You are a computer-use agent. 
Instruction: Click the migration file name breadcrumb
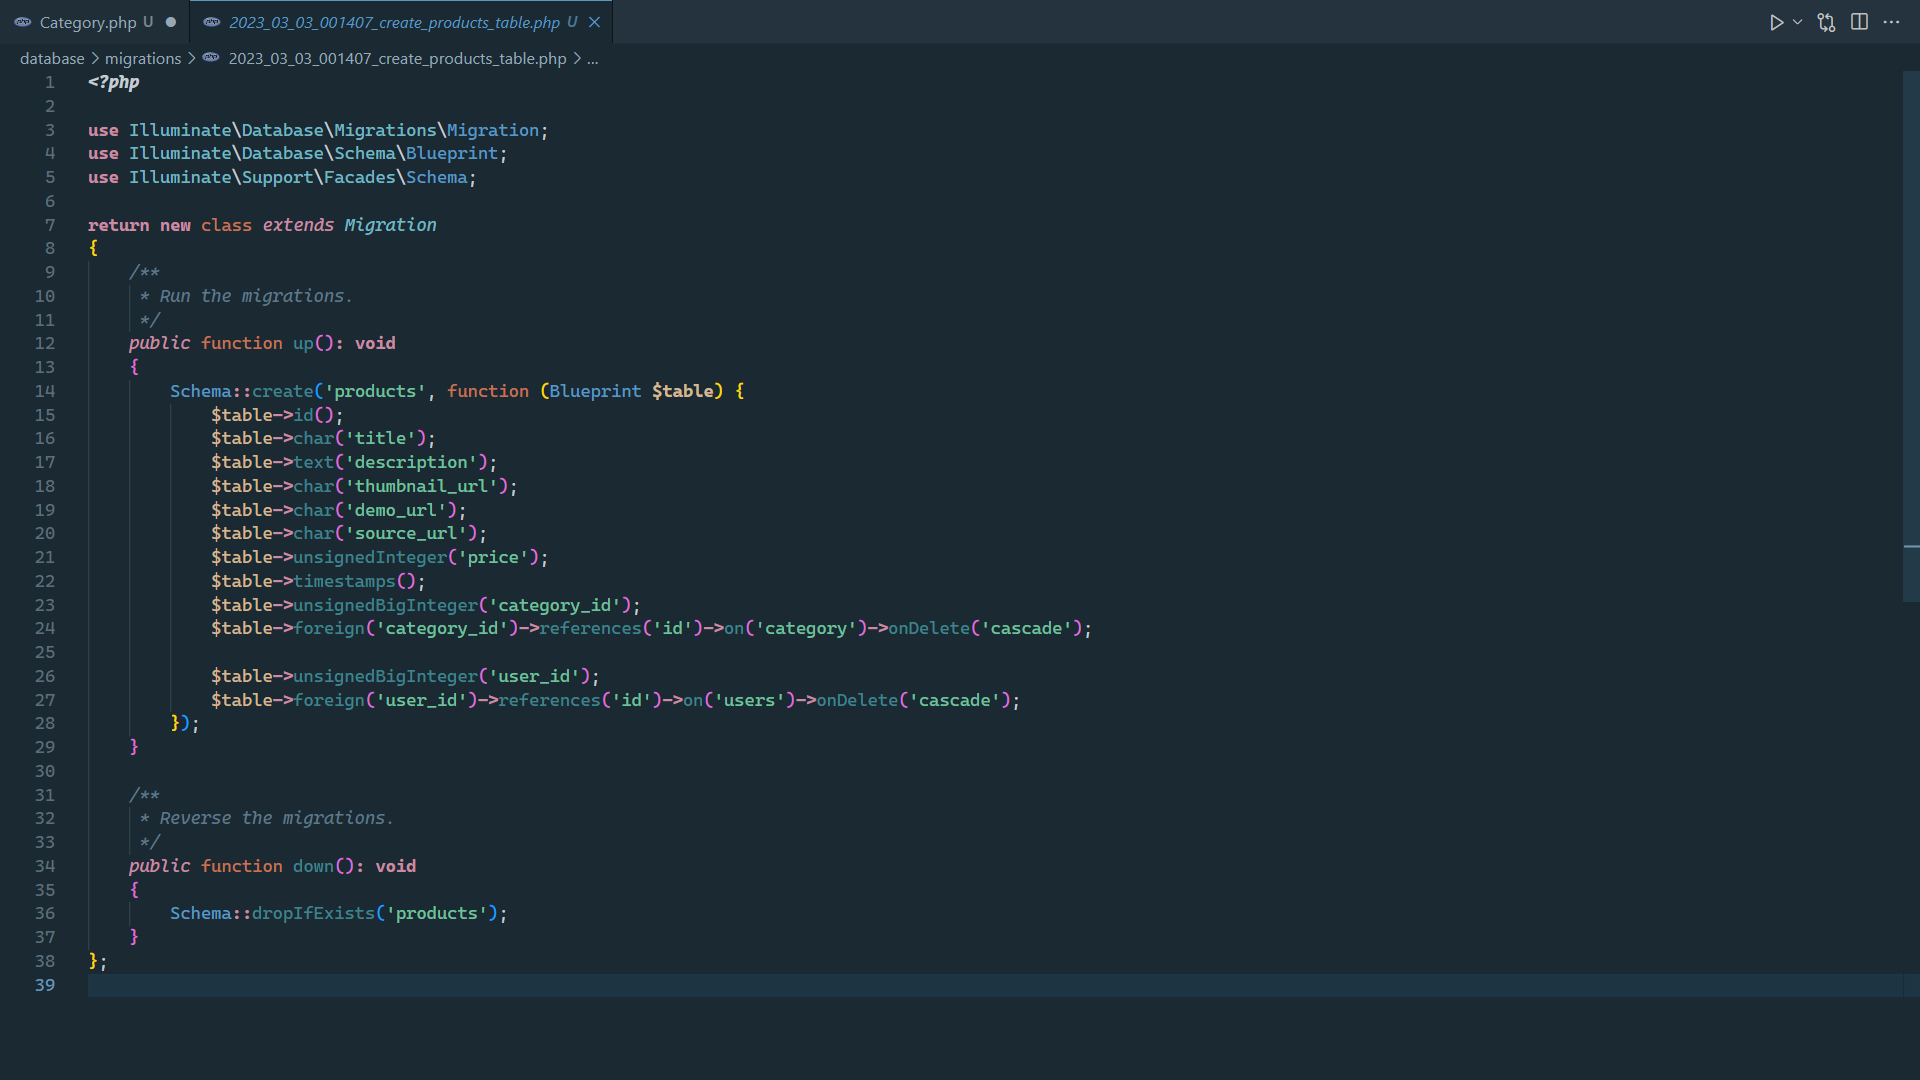tap(397, 58)
